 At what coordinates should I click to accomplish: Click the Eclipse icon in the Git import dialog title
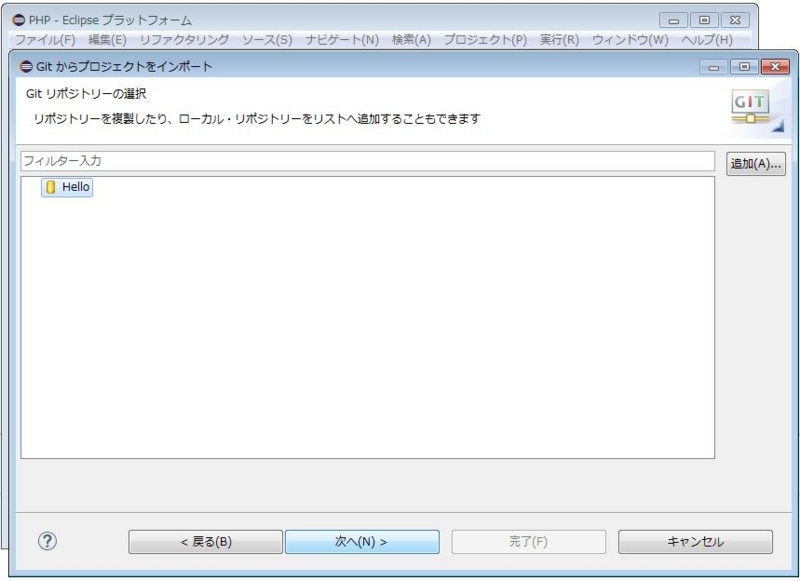26,66
